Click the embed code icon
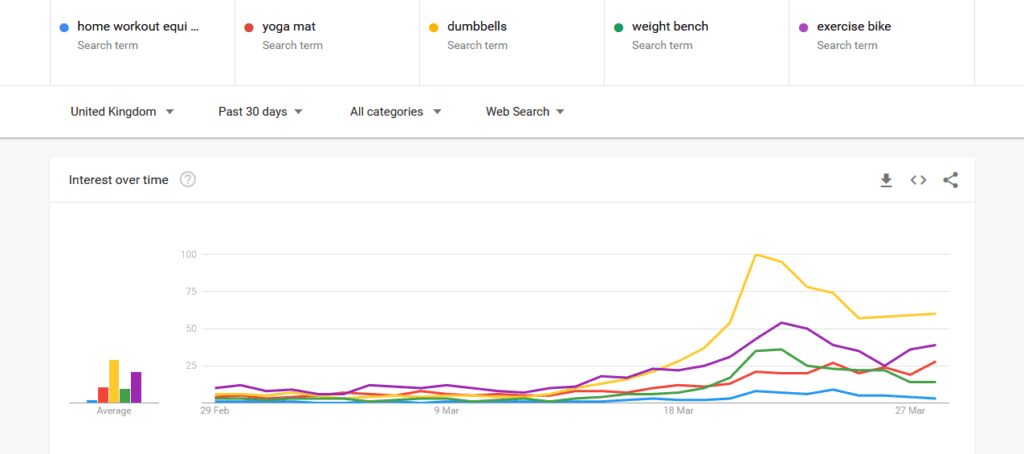Image resolution: width=1024 pixels, height=454 pixels. pyautogui.click(x=918, y=180)
